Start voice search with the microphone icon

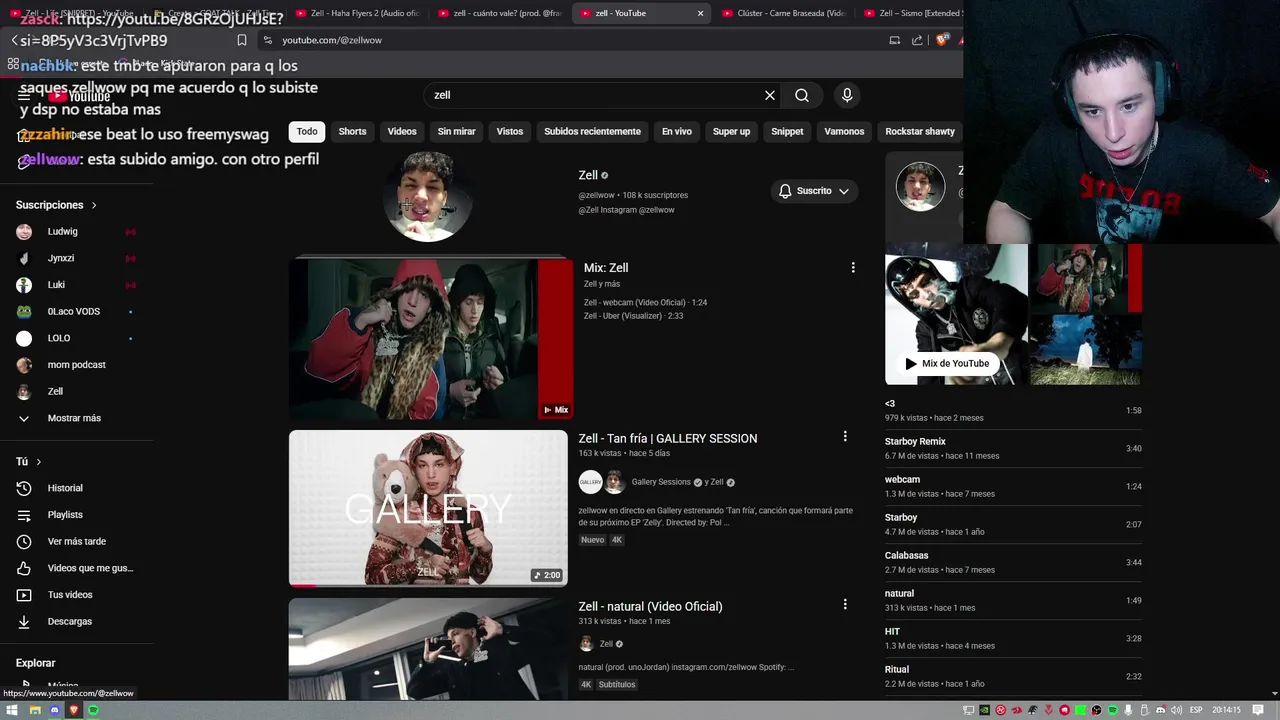click(x=847, y=95)
